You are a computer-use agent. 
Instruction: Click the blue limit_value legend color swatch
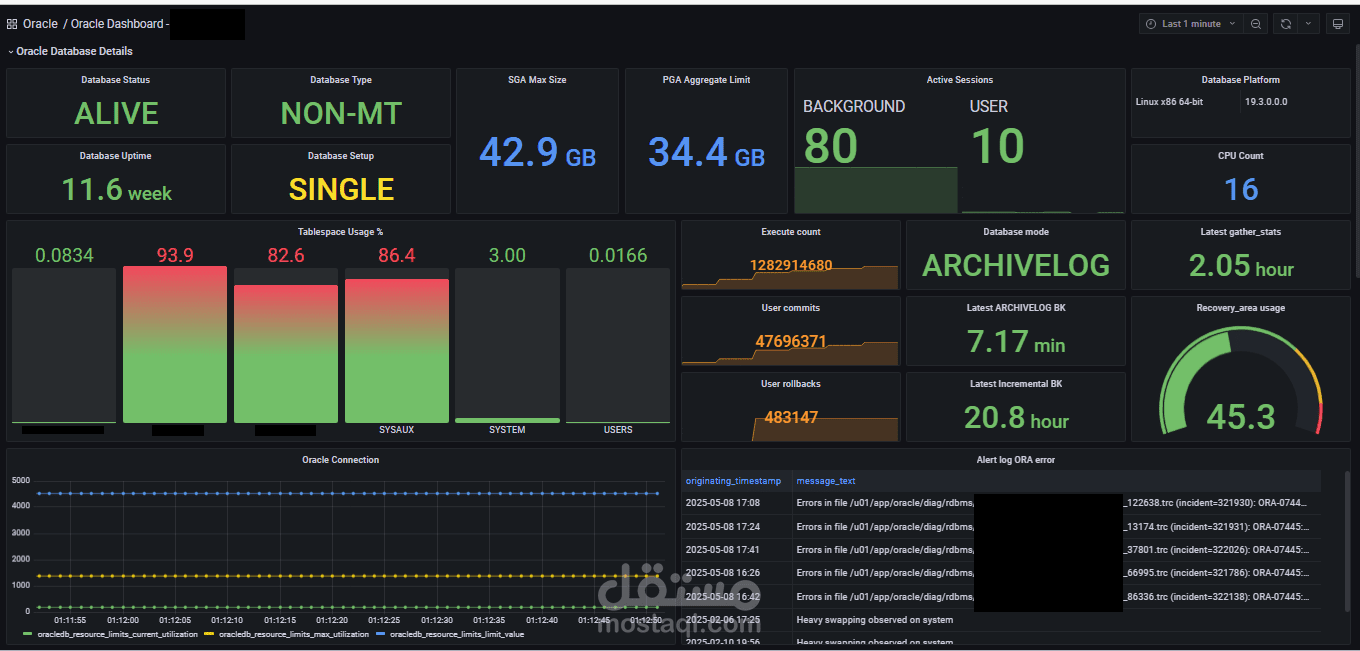[381, 635]
